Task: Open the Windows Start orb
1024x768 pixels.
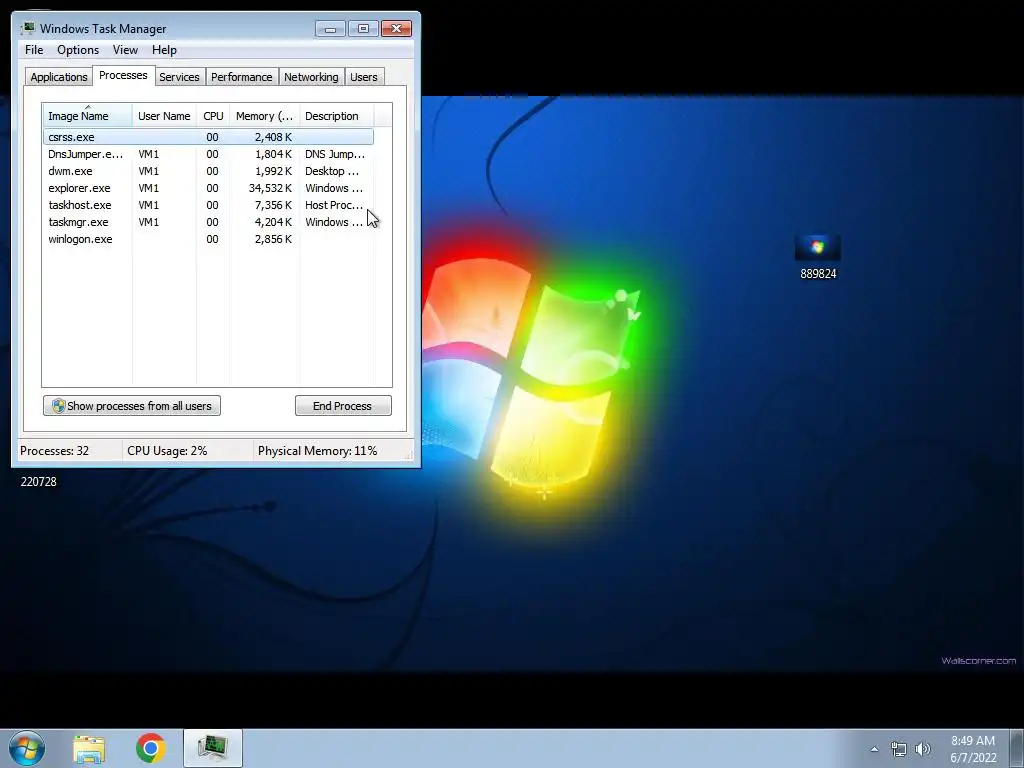Action: [x=27, y=748]
